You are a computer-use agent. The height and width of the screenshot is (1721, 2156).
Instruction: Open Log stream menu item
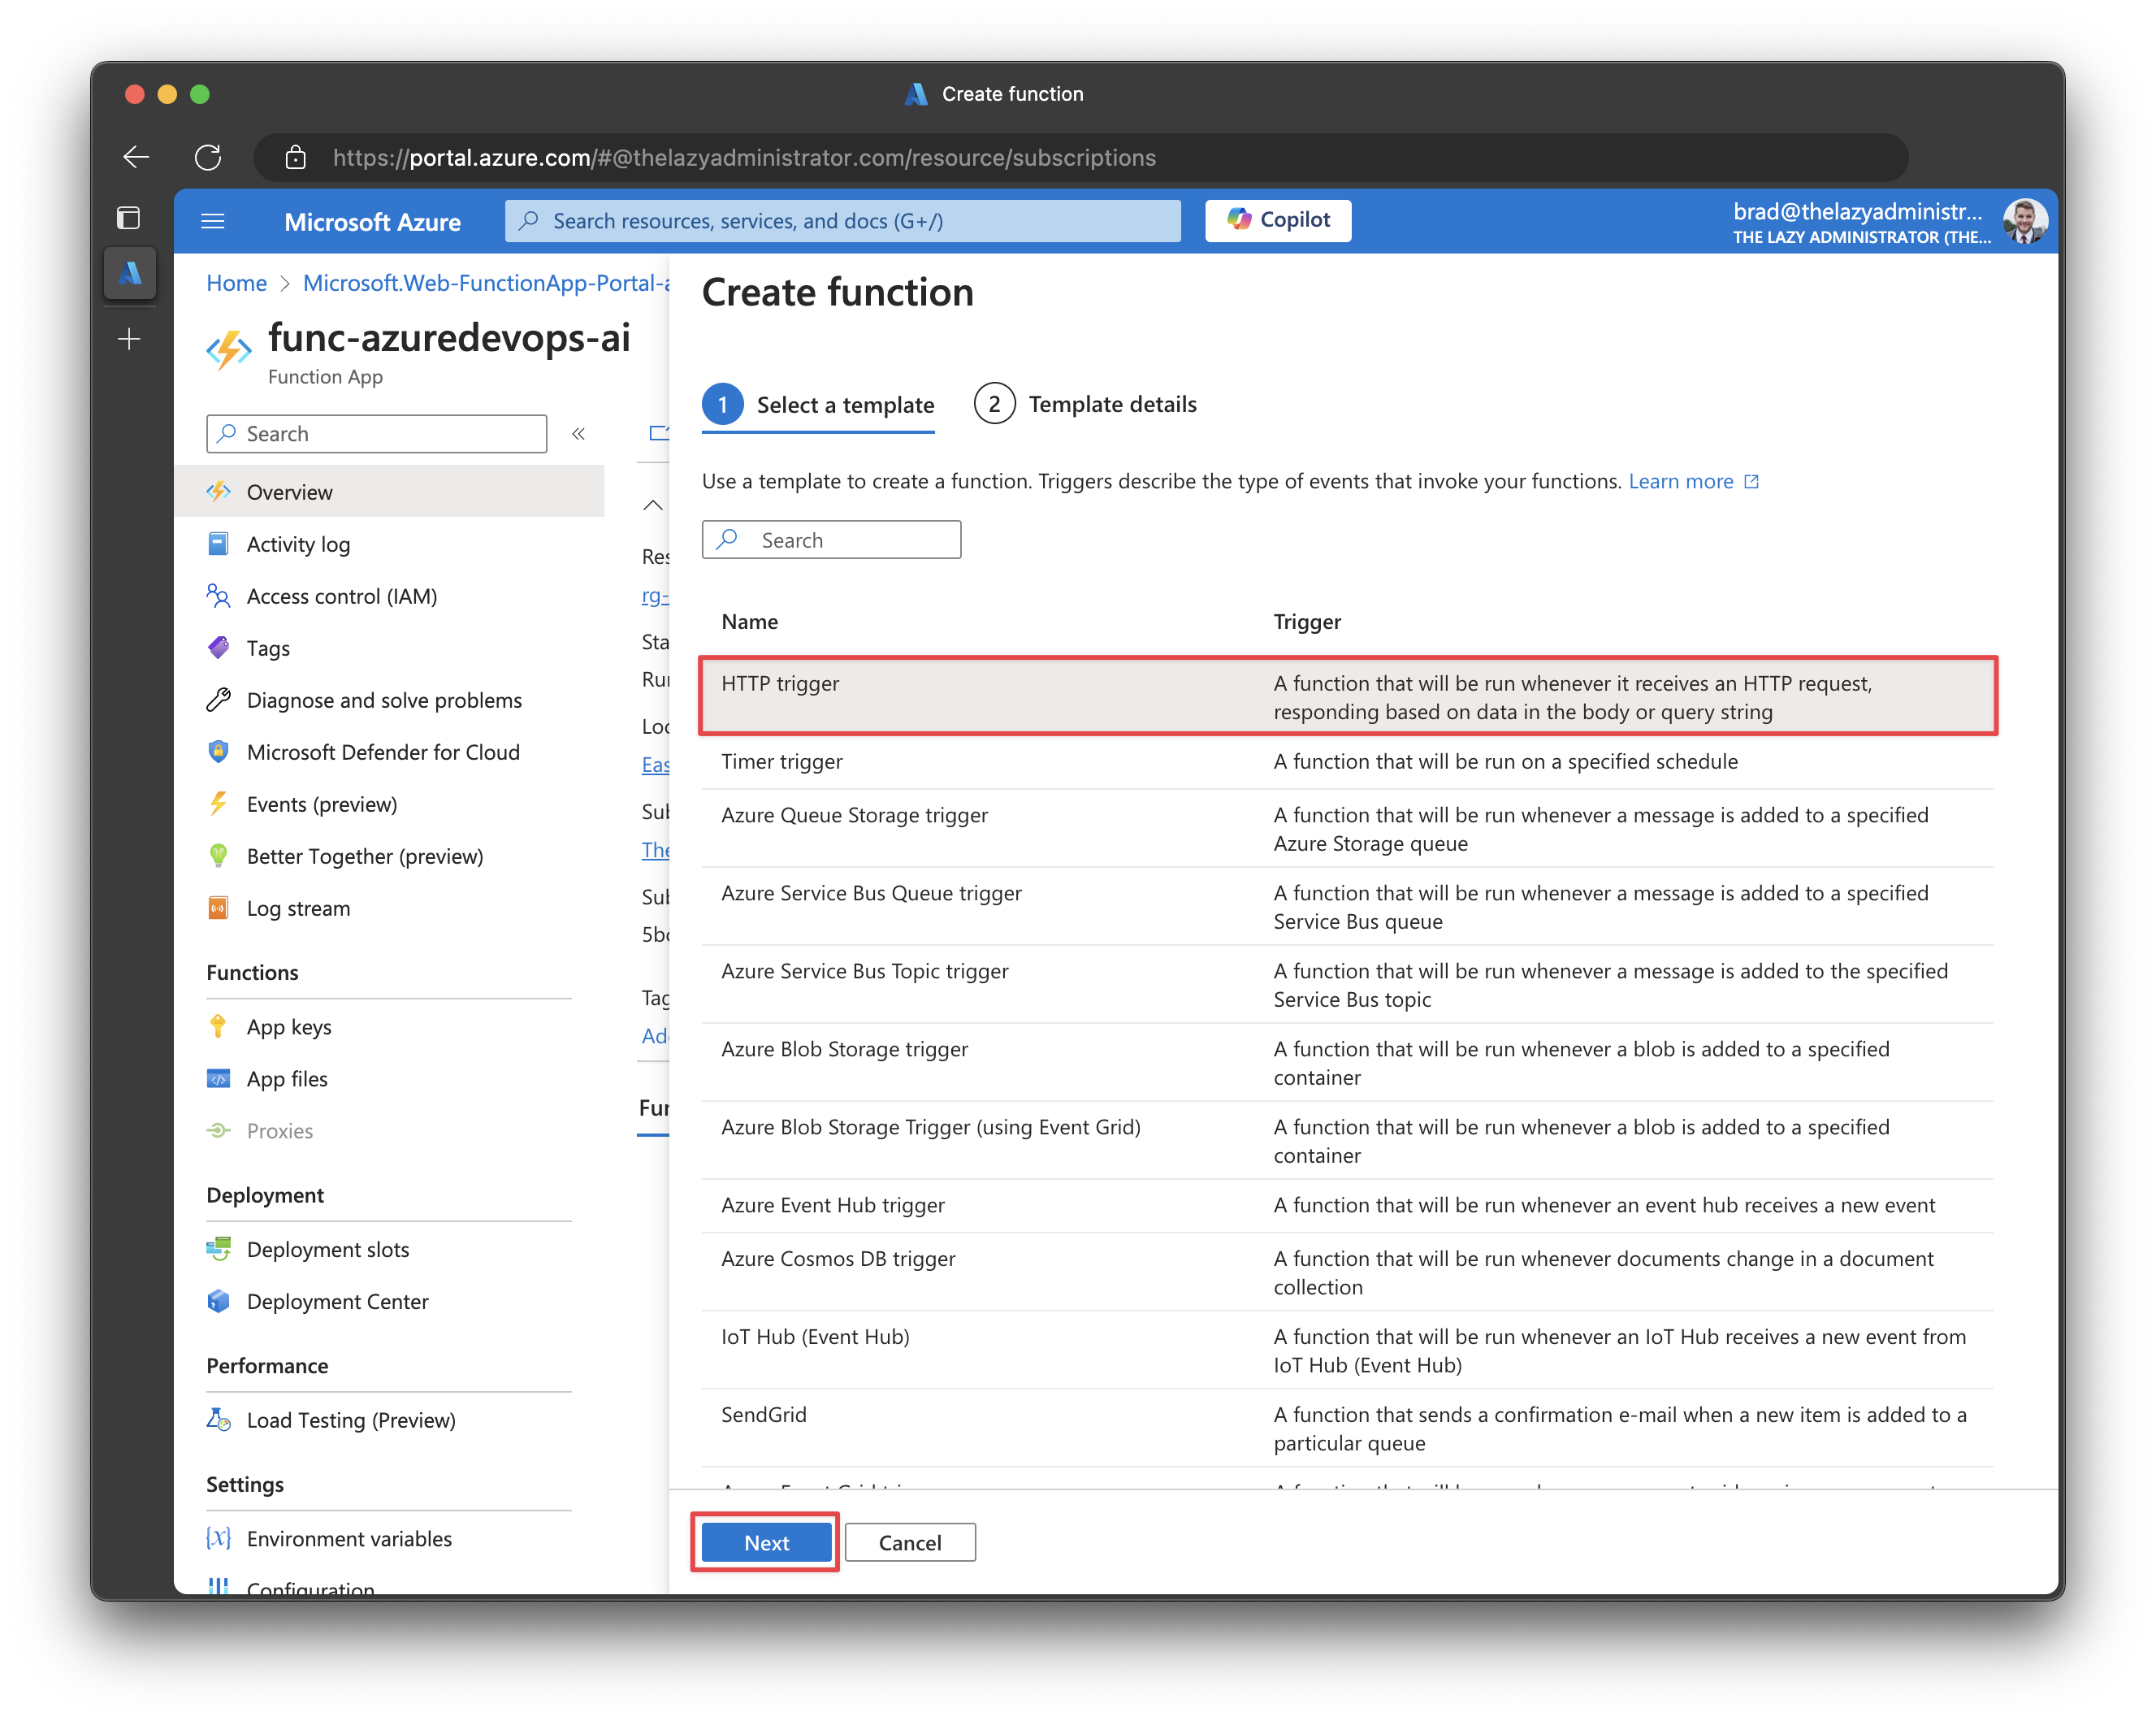389,908
